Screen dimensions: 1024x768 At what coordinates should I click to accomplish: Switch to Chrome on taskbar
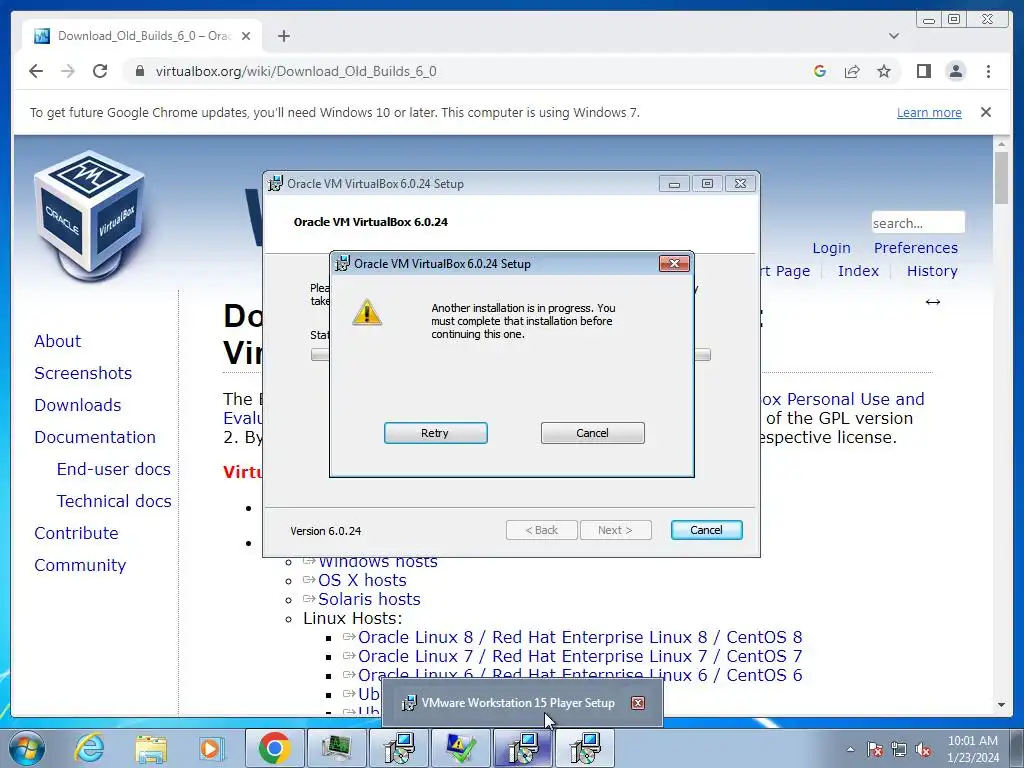coord(274,748)
